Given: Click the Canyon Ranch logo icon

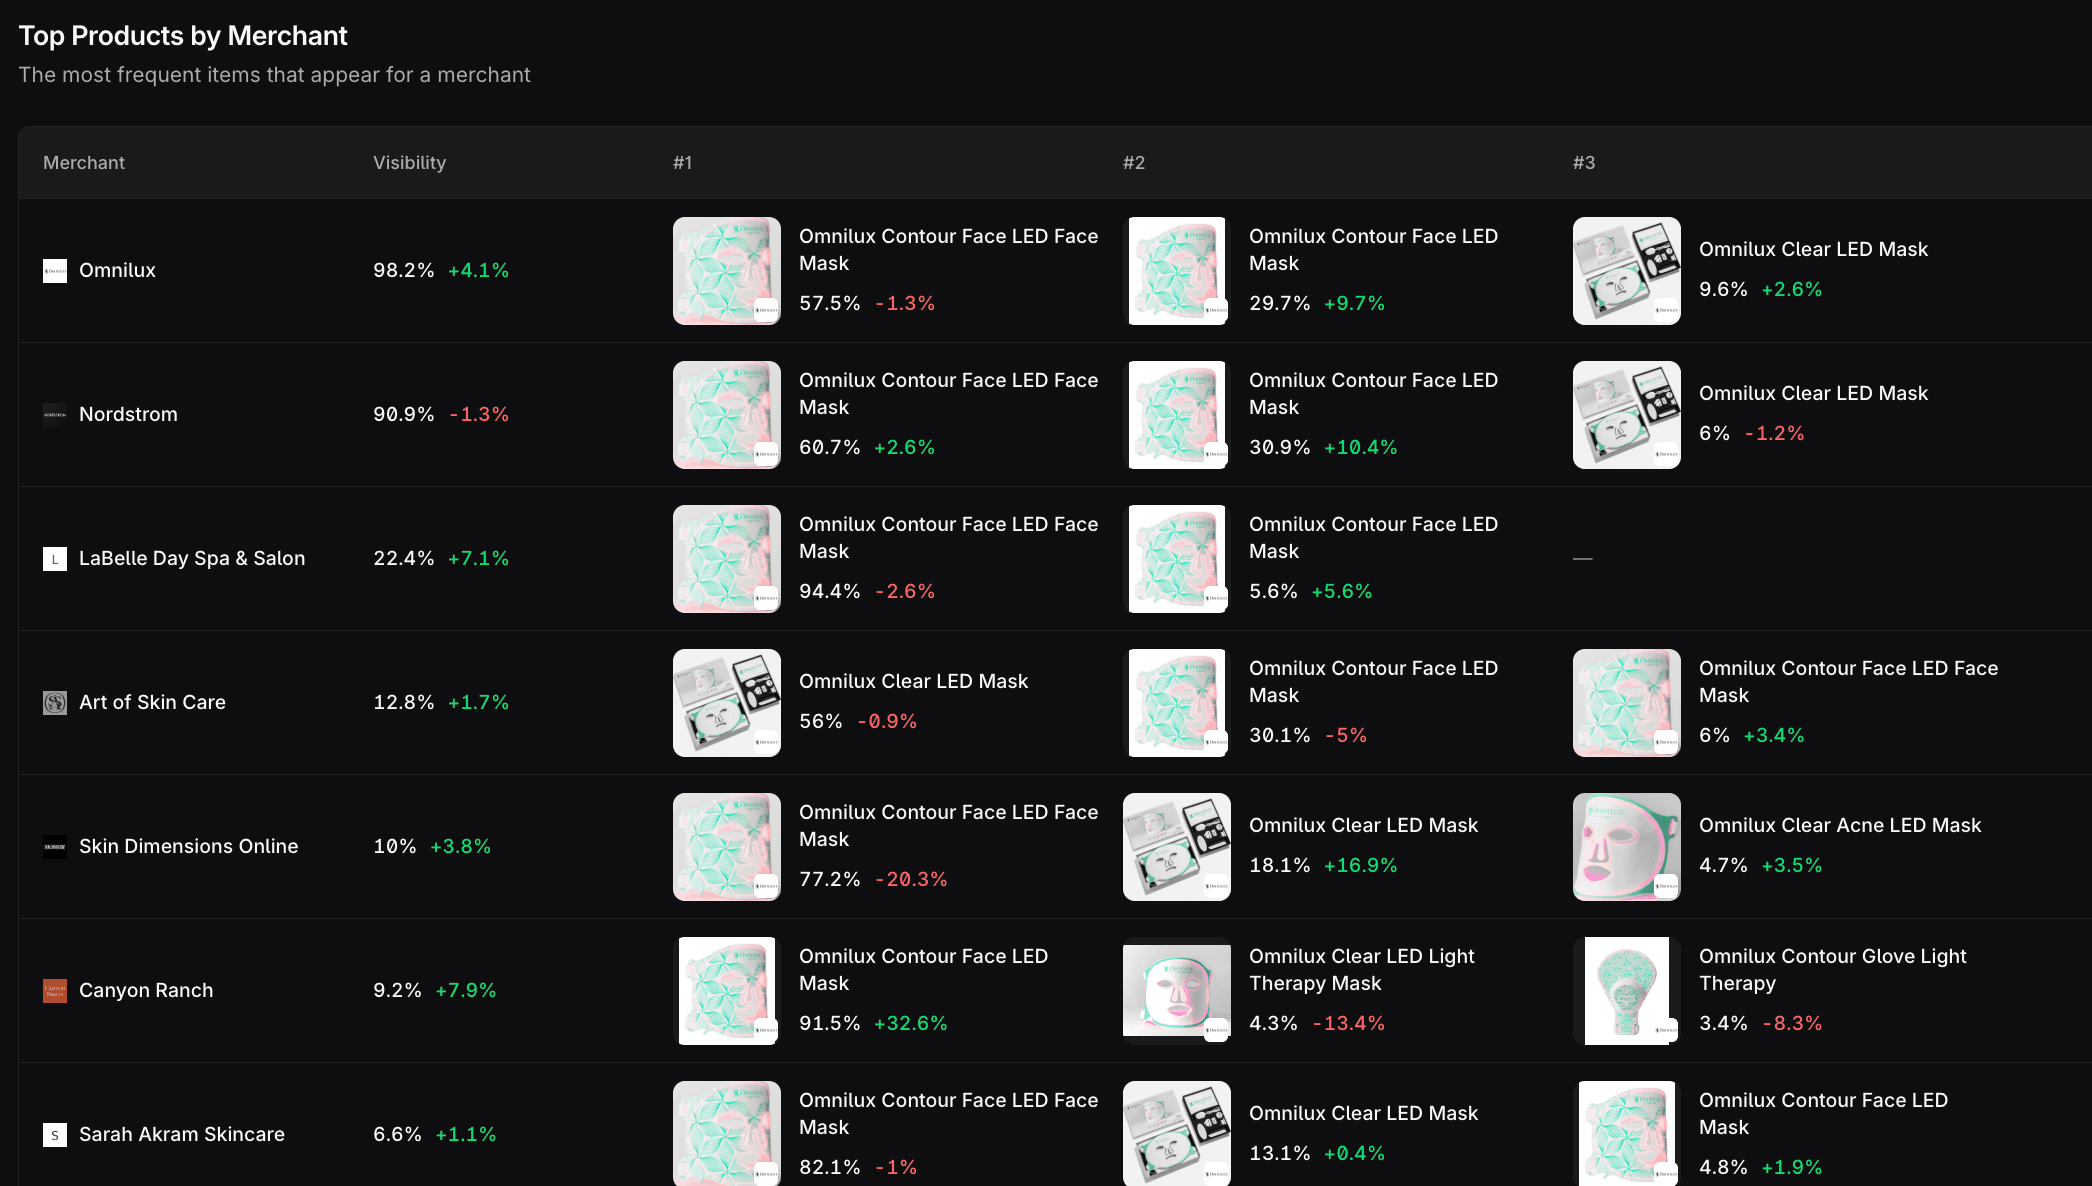Looking at the screenshot, I should 55,991.
